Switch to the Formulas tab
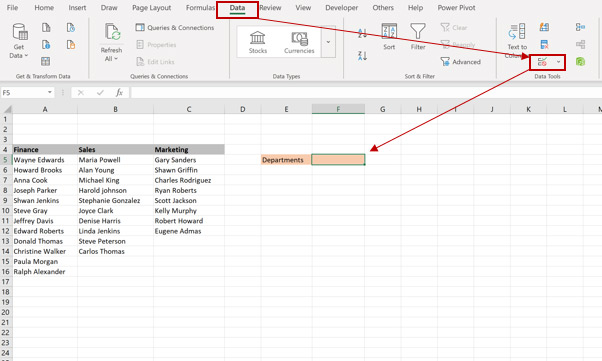This screenshot has height=361, width=602. pos(200,8)
